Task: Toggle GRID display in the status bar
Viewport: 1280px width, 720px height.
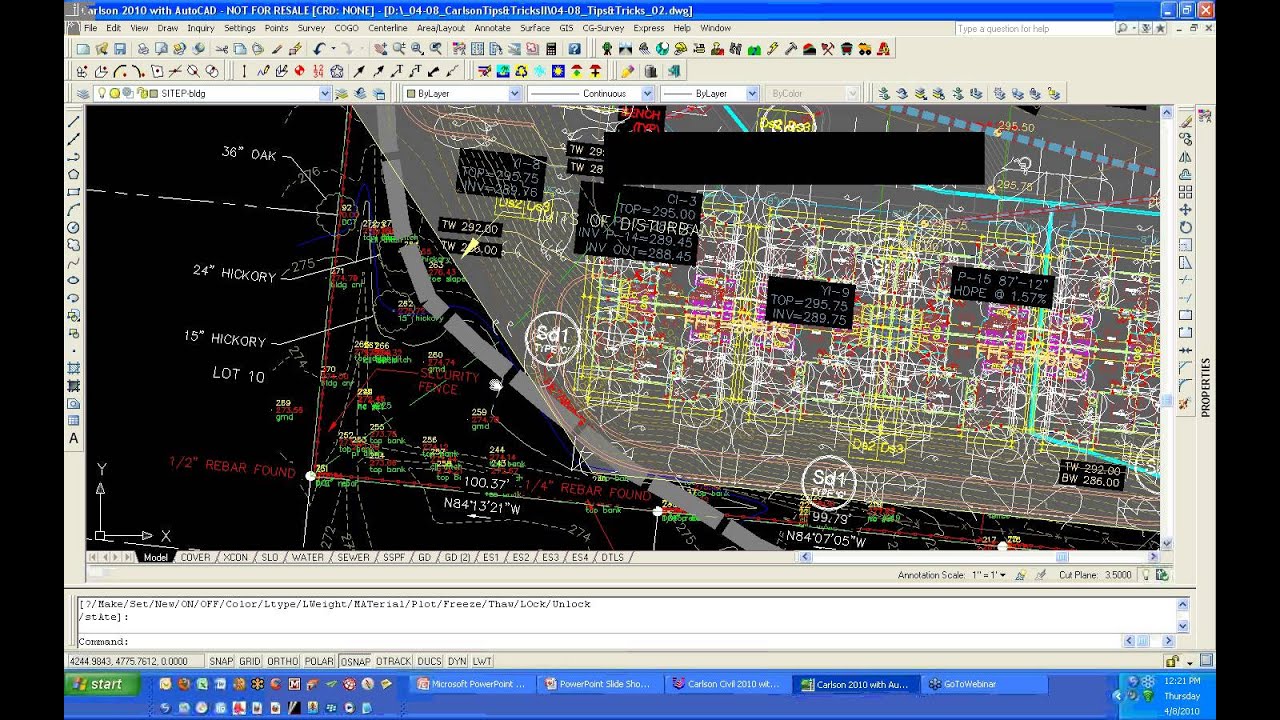Action: tap(249, 661)
